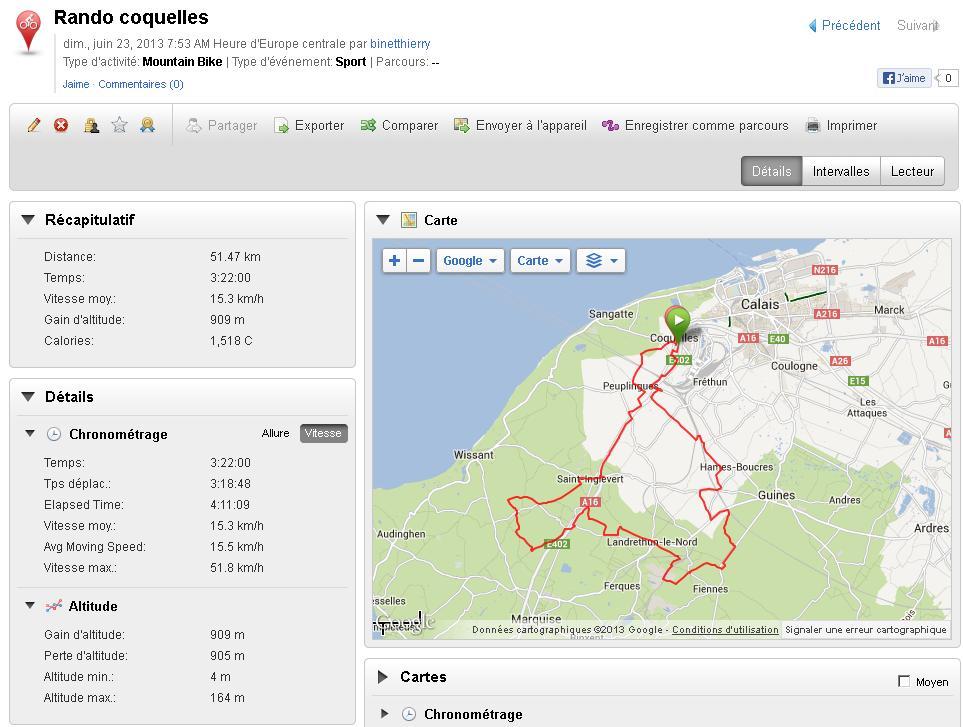Click the red delete activity icon
963x727 pixels.
[61, 125]
